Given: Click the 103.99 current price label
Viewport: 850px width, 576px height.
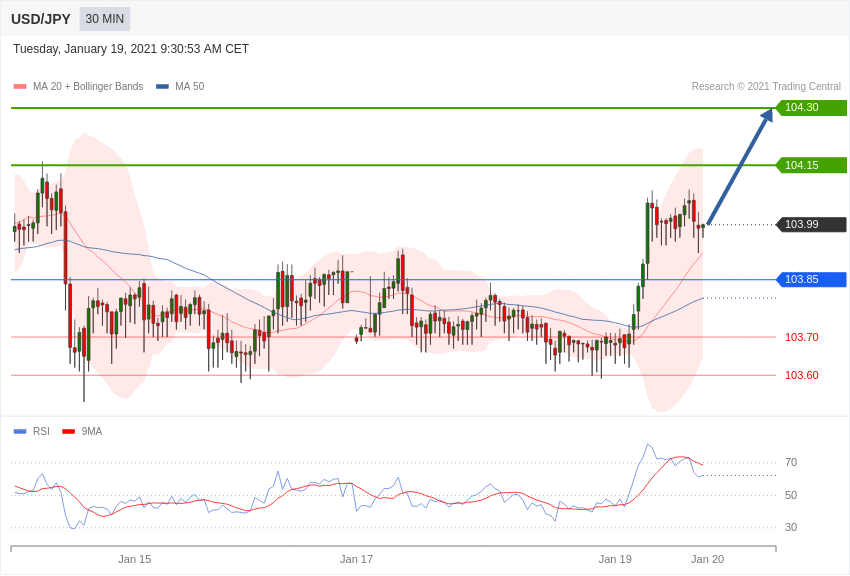Looking at the screenshot, I should [x=811, y=224].
